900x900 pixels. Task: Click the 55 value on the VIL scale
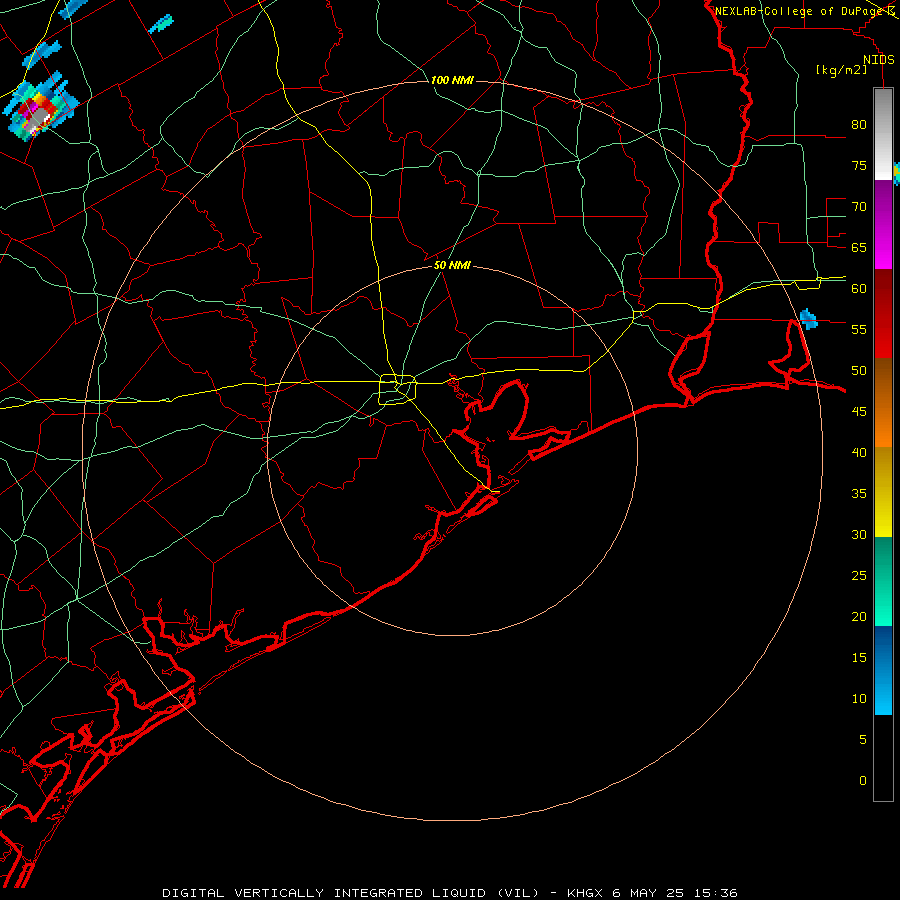click(859, 329)
